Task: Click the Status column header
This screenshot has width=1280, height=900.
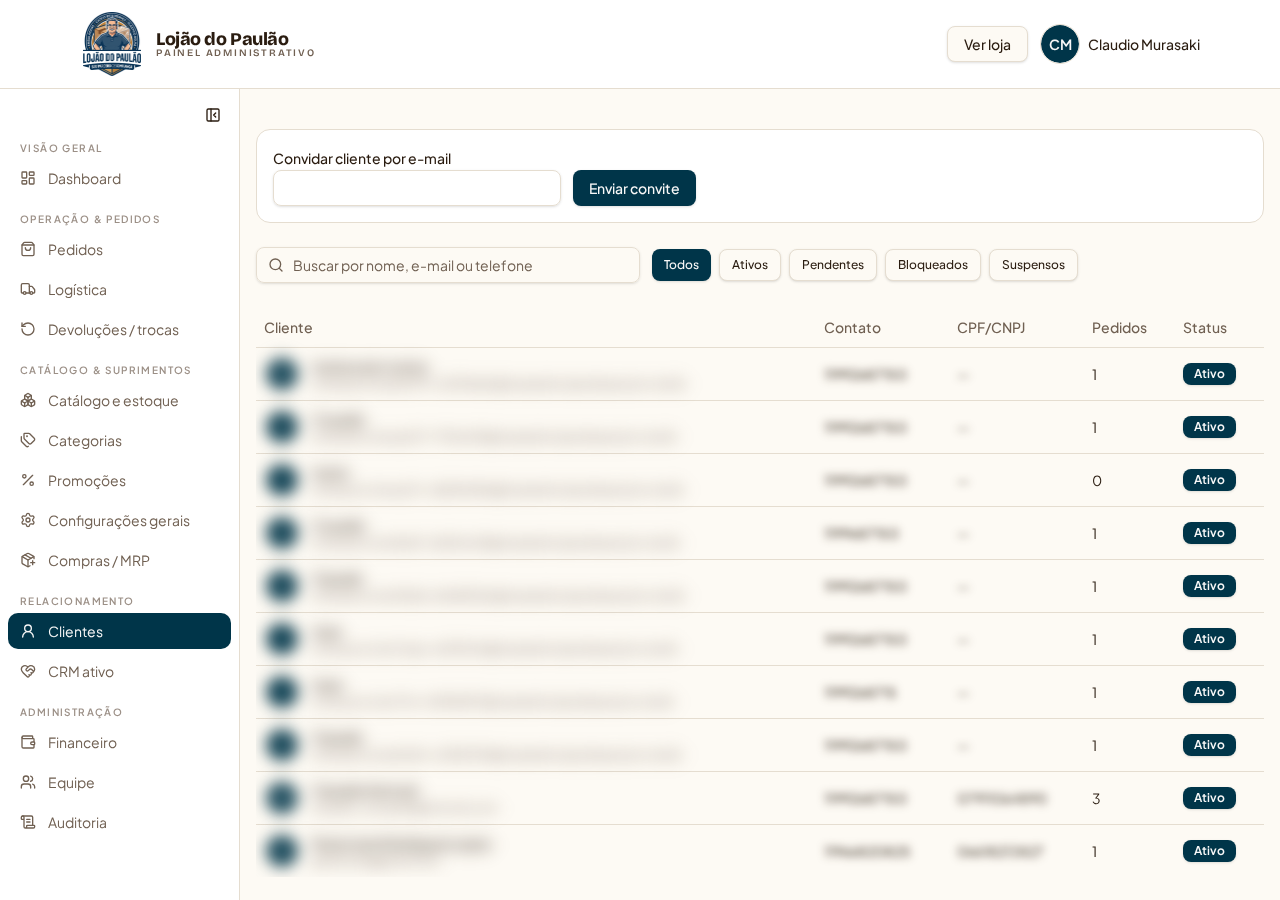Action: (x=1205, y=327)
